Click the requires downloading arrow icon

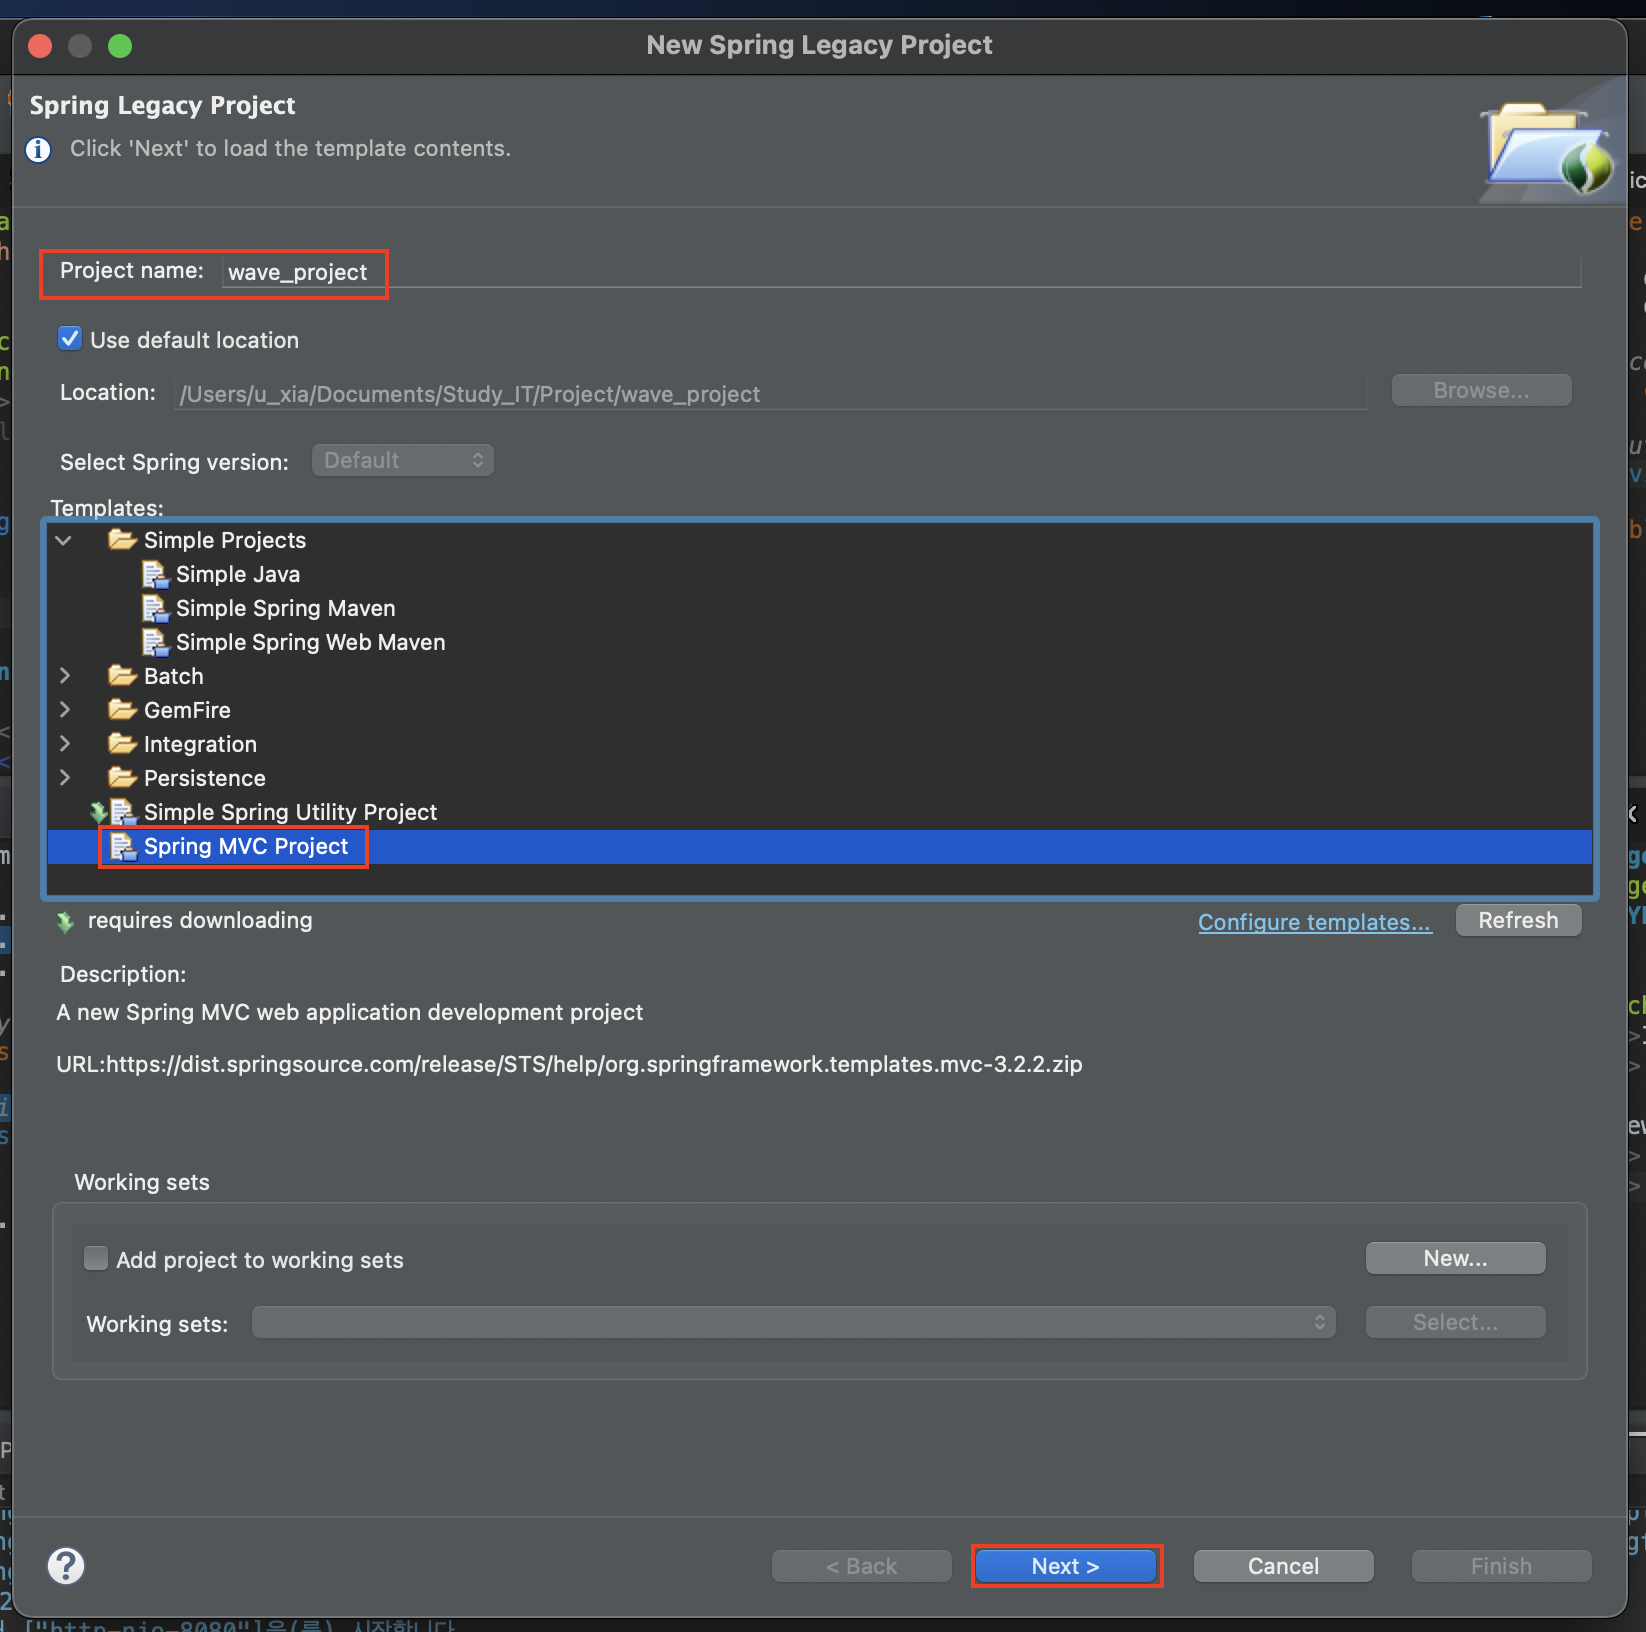(65, 922)
